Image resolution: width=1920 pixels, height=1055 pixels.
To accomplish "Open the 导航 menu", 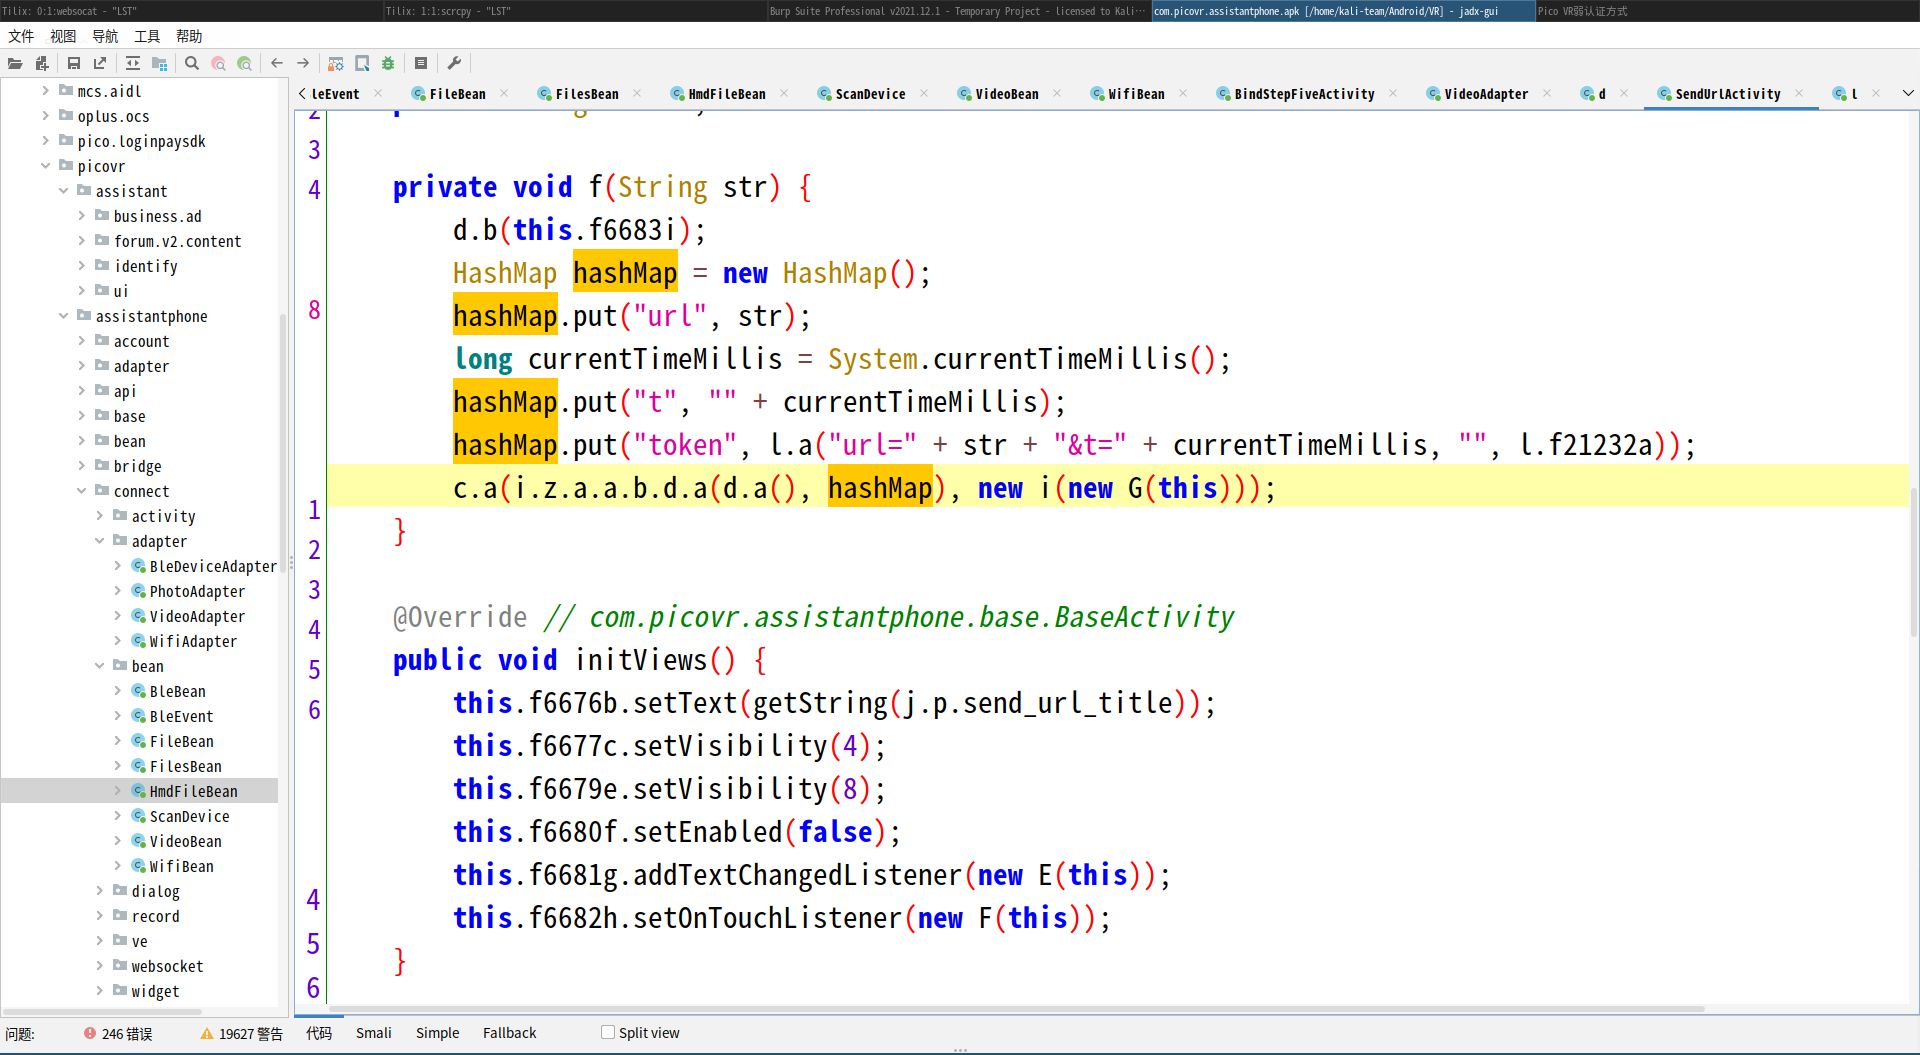I will click(x=105, y=36).
